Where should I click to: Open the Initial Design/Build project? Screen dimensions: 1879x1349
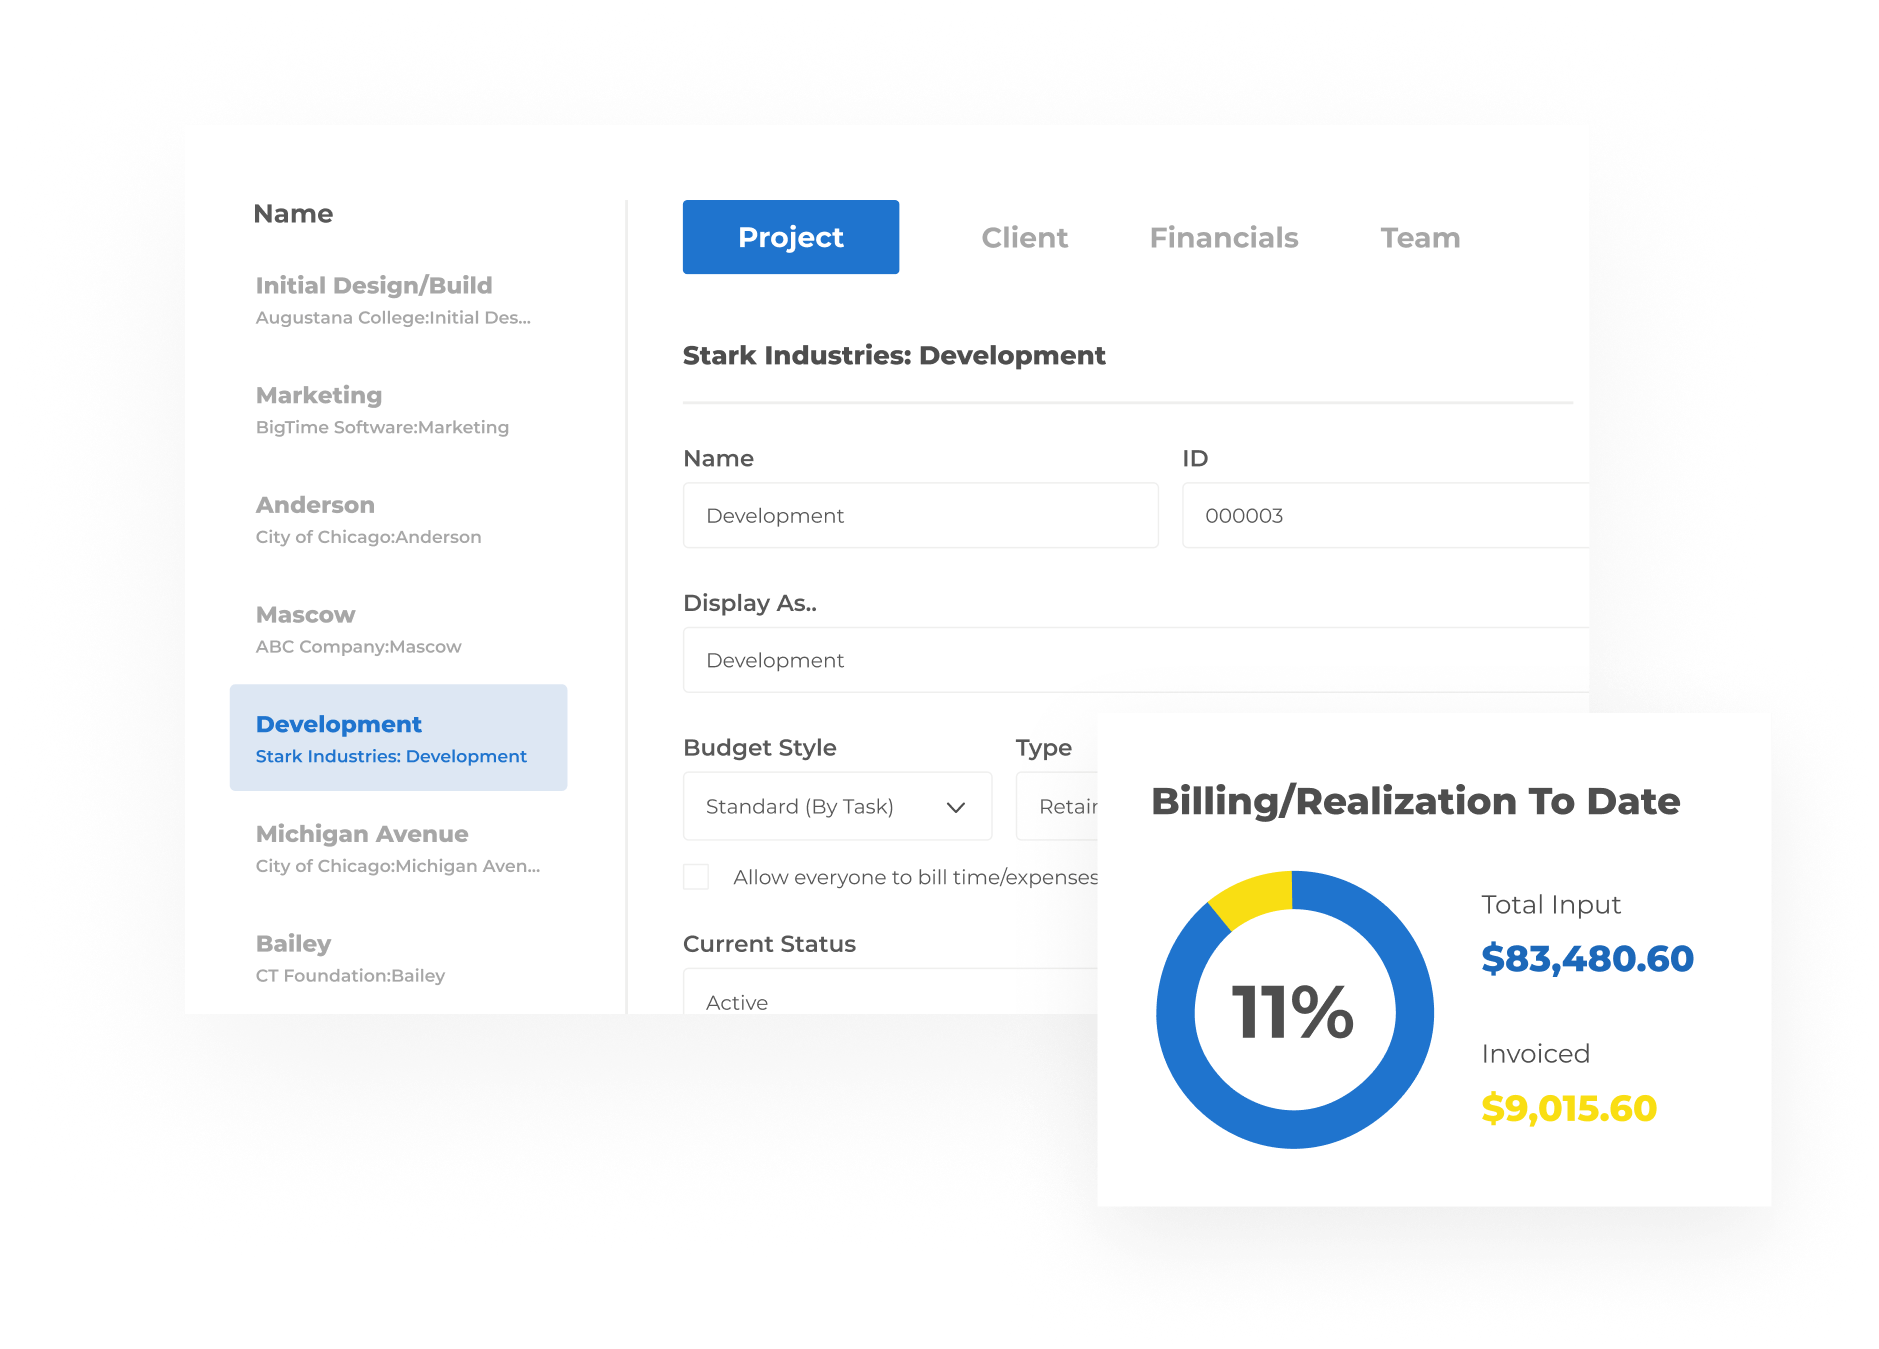pos(398,300)
